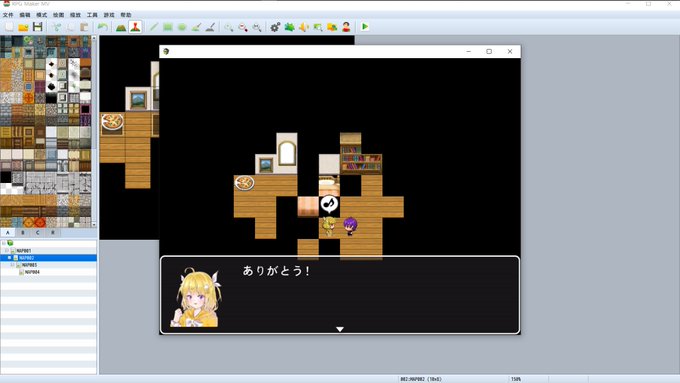The height and width of the screenshot is (383, 680).
Task: Switch to tileset tab B
Action: point(23,232)
